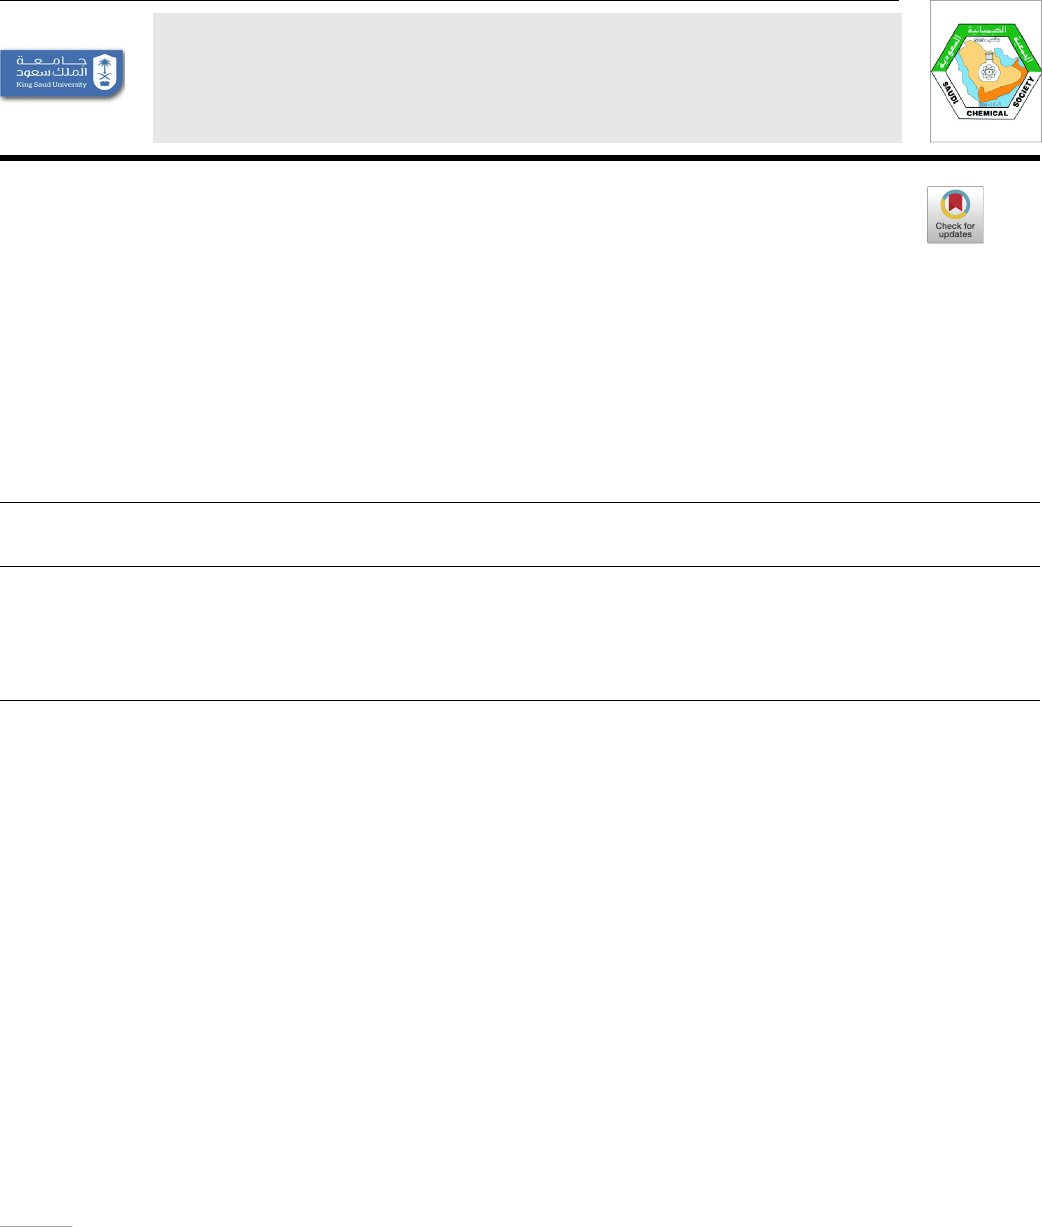Click the thin rule above the article info section
This screenshot has height=1227, width=1042.
(521, 502)
